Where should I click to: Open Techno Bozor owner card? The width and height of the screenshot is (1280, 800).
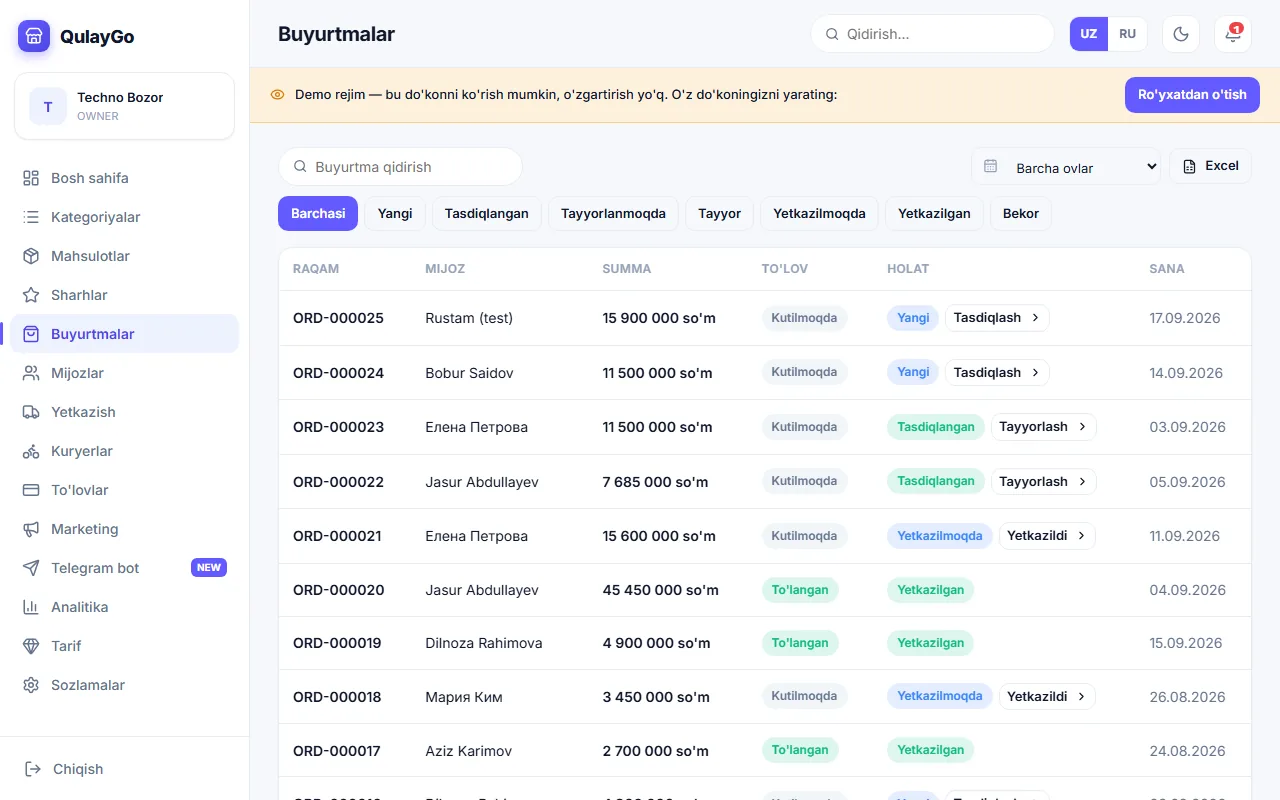pyautogui.click(x=124, y=106)
